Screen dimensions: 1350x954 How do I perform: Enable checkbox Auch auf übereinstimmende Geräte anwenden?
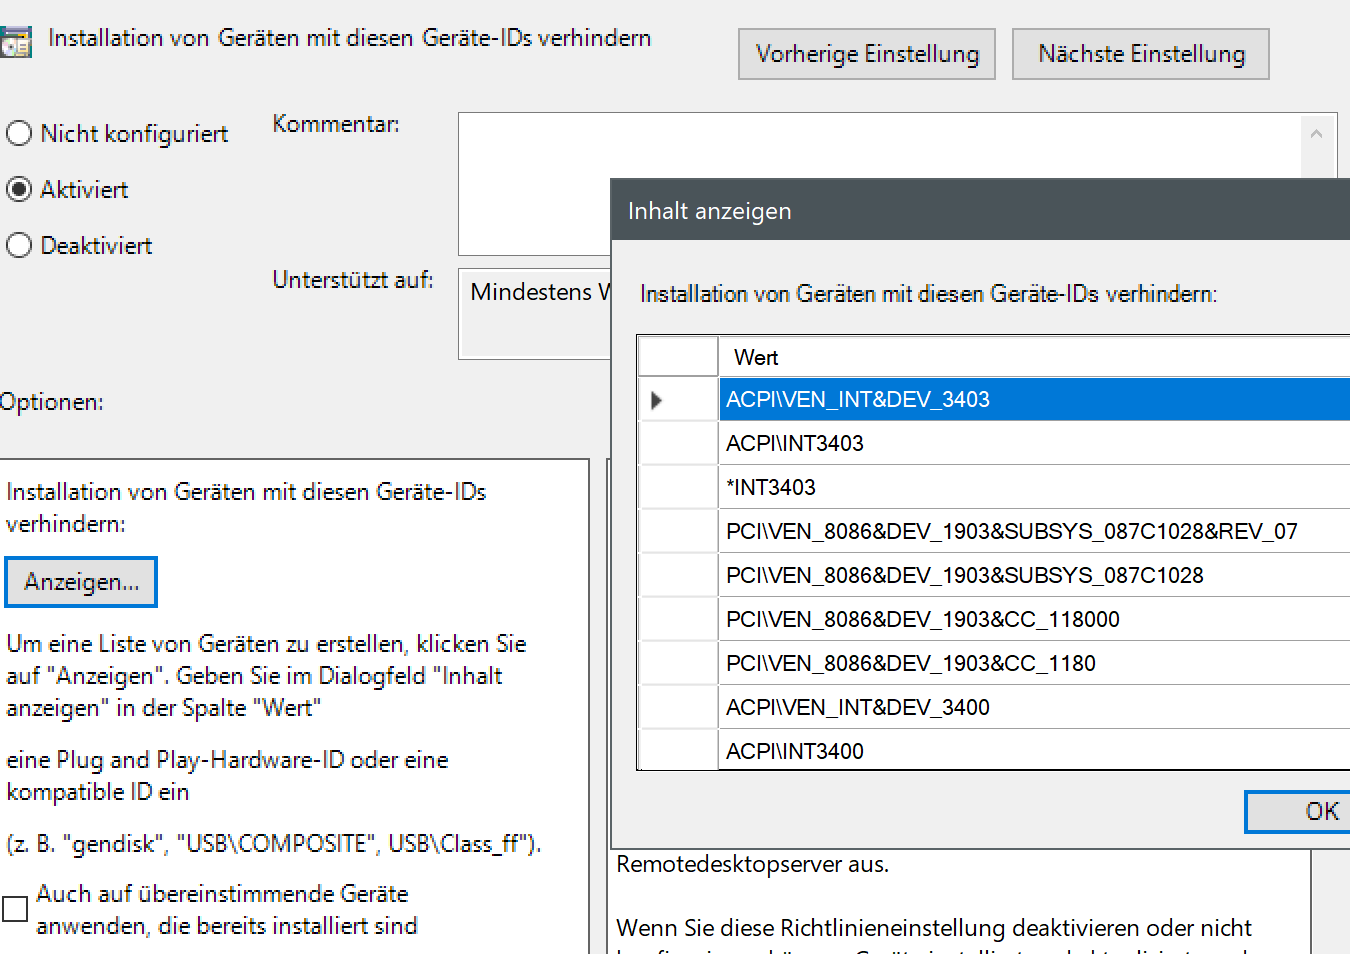point(15,908)
